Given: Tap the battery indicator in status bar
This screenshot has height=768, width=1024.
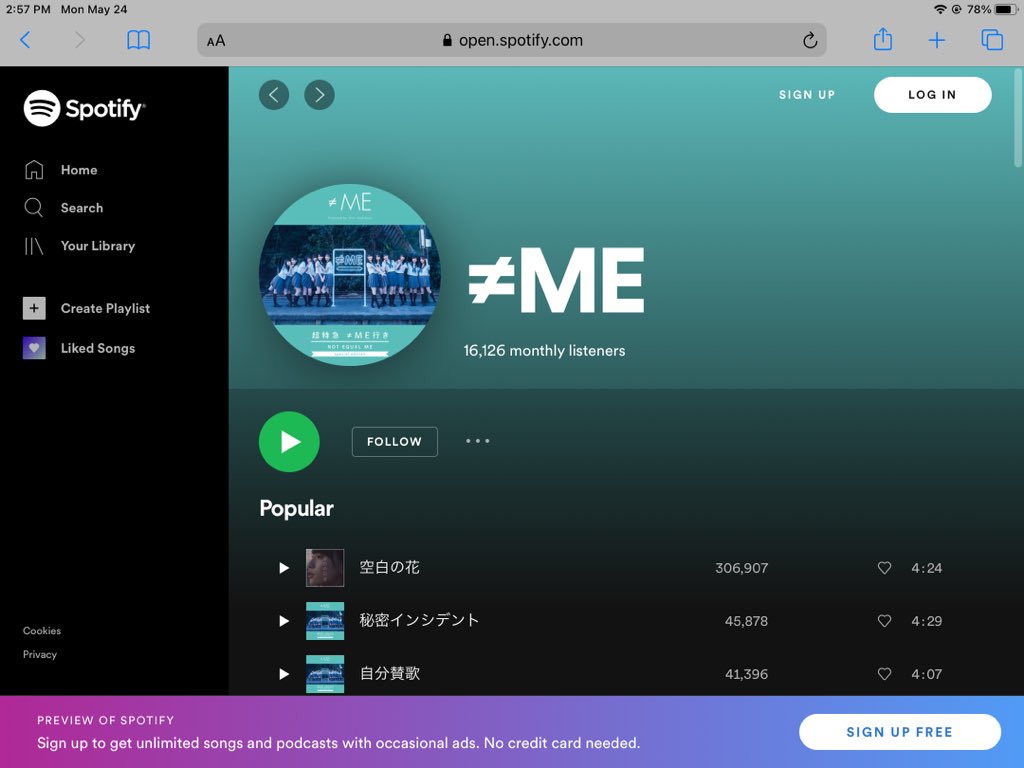Looking at the screenshot, I should tap(1006, 9).
